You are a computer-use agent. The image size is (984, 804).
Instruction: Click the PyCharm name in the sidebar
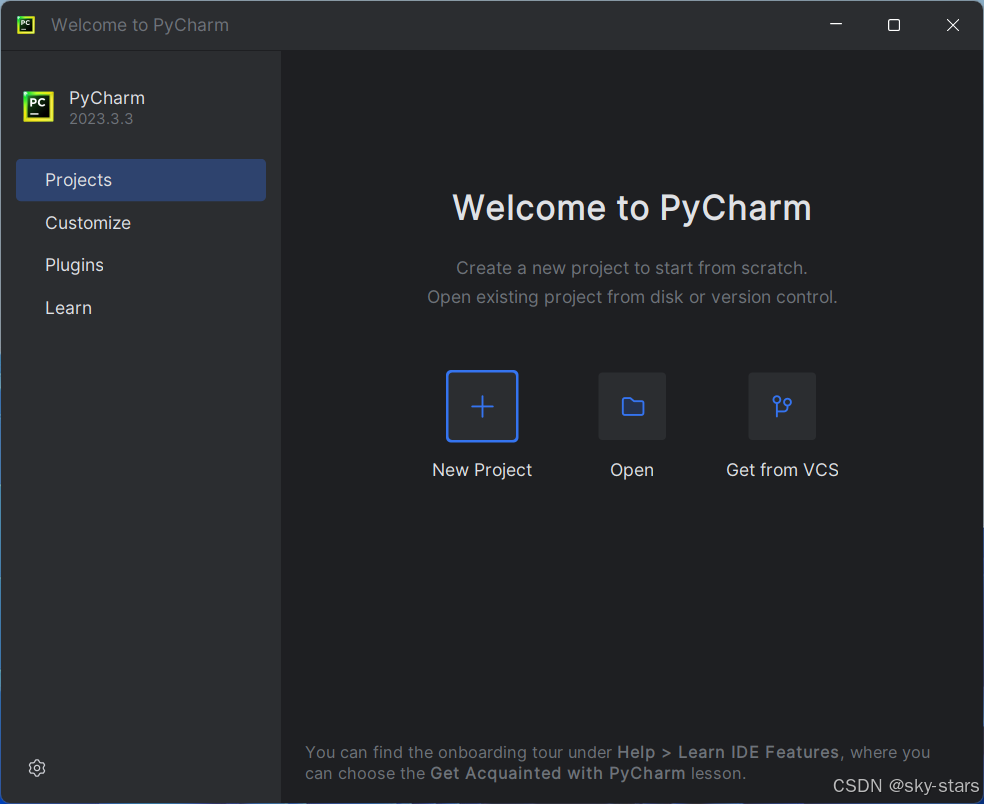coord(107,99)
